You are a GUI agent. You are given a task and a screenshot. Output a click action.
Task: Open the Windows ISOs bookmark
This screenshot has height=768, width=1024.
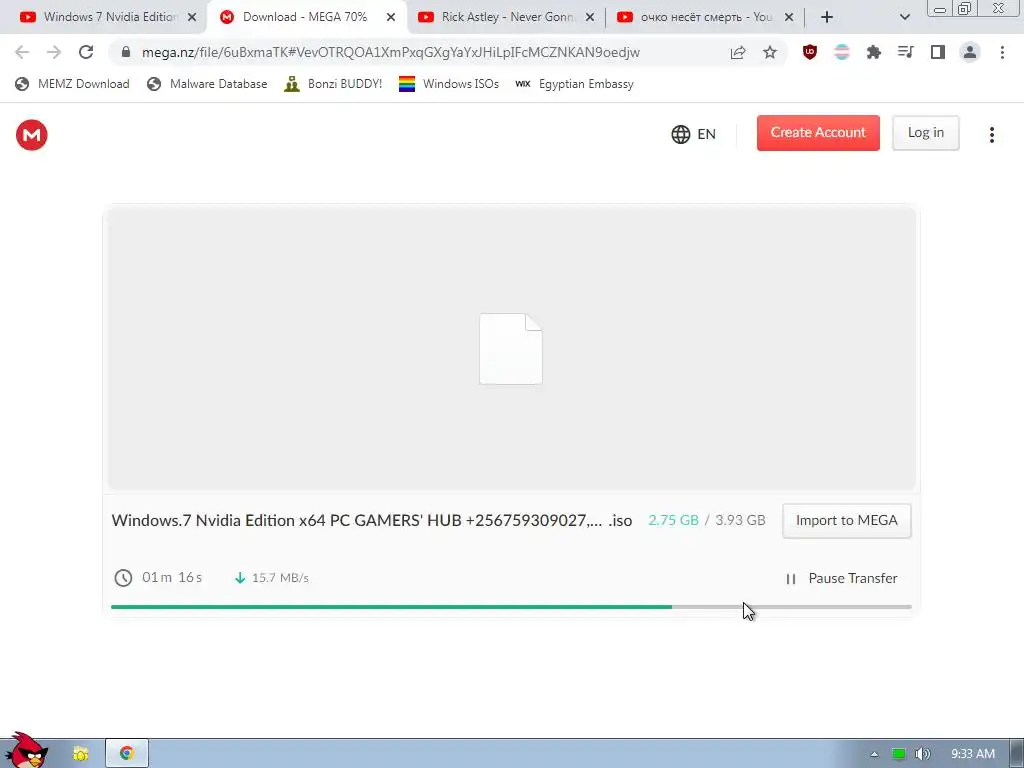pos(449,84)
